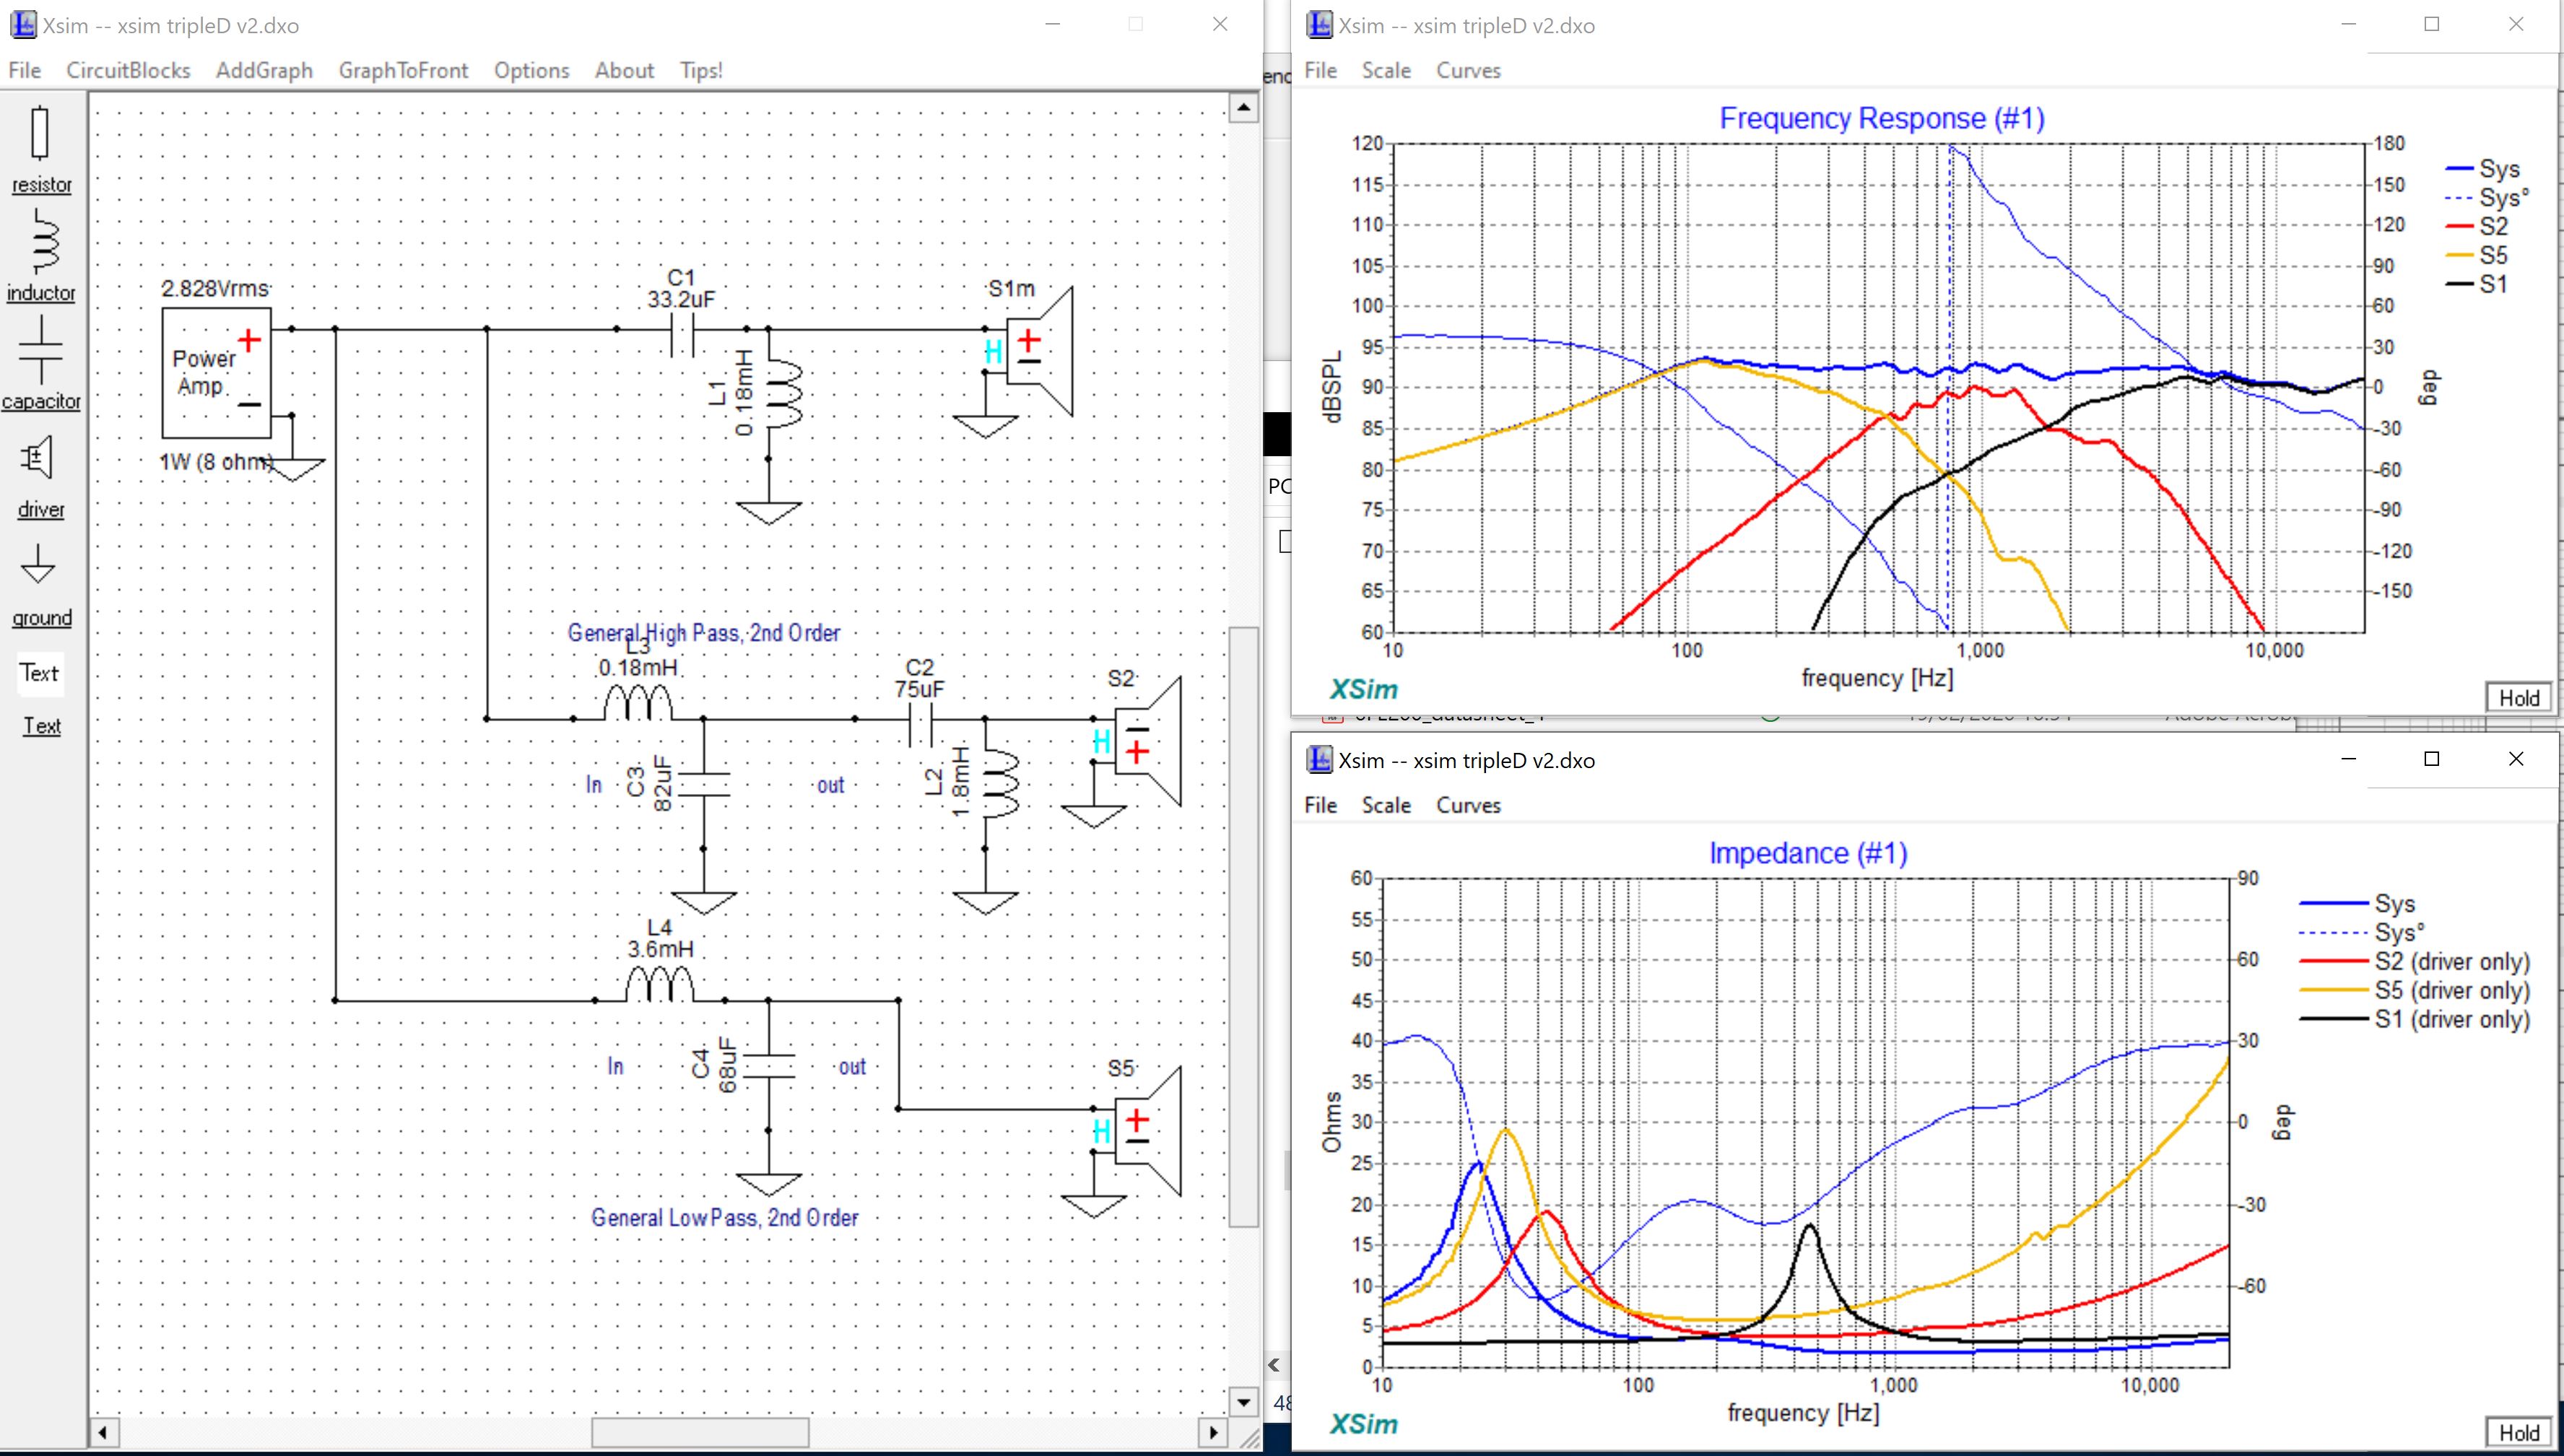
Task: Open the File menu in schematic window
Action: pyautogui.click(x=25, y=70)
